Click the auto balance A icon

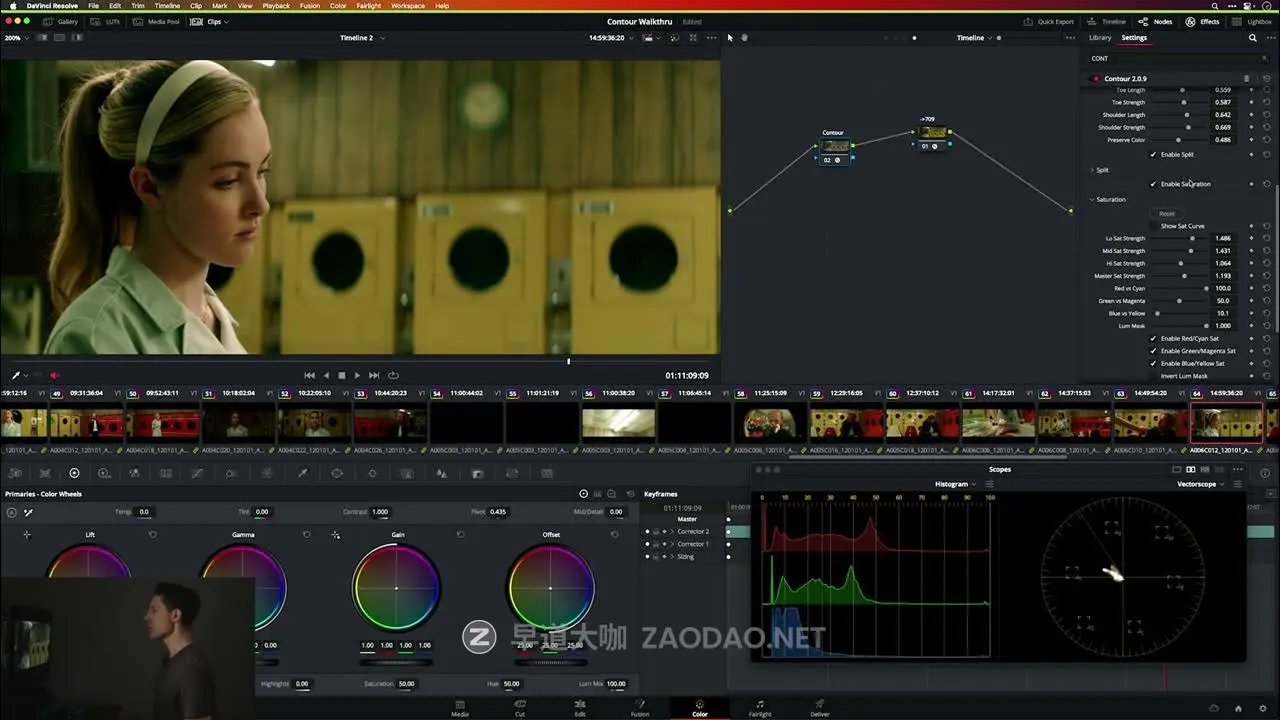click(x=11, y=512)
